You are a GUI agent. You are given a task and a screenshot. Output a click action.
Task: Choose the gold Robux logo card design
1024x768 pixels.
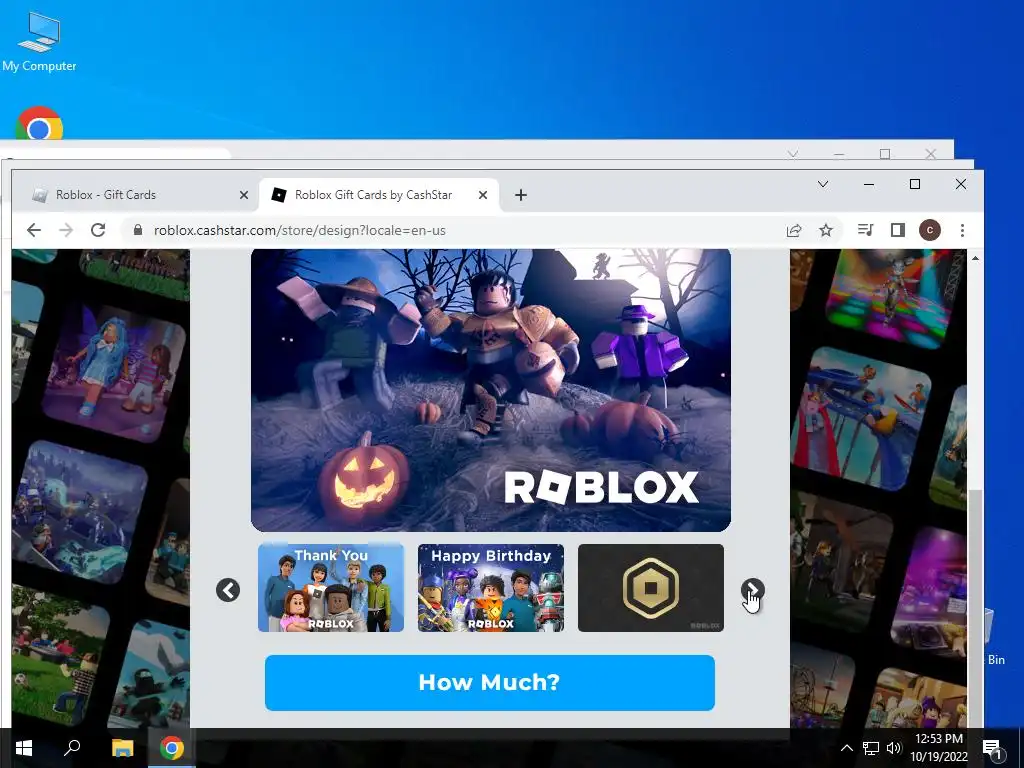coord(651,588)
